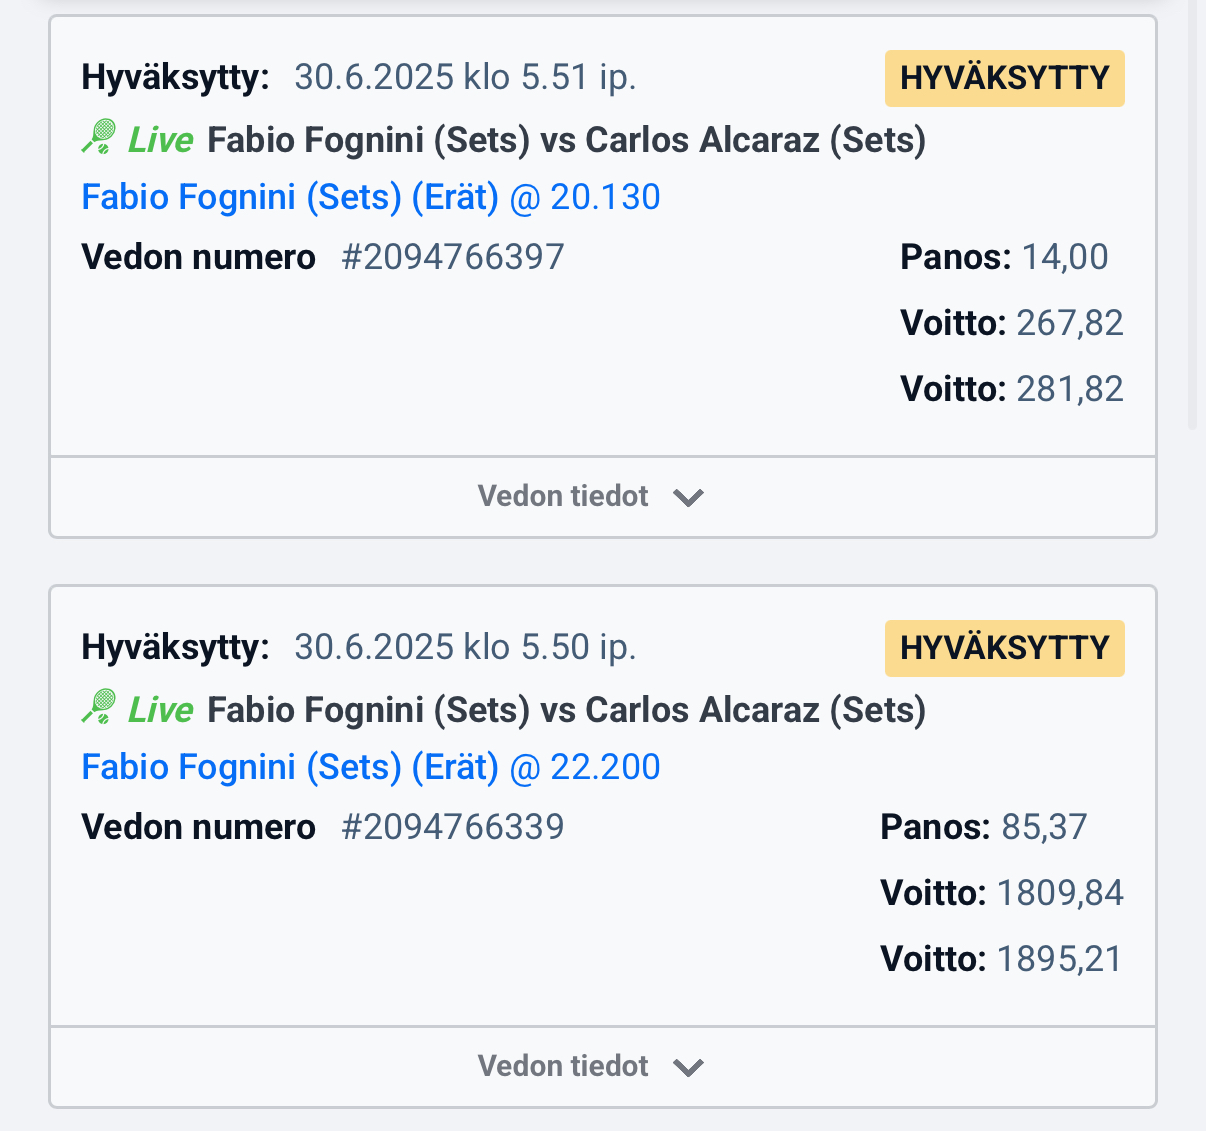The width and height of the screenshot is (1206, 1131).
Task: Click the HYVÄKSYTTY badge on the 5.51 ip. bet
Action: pos(1004,78)
